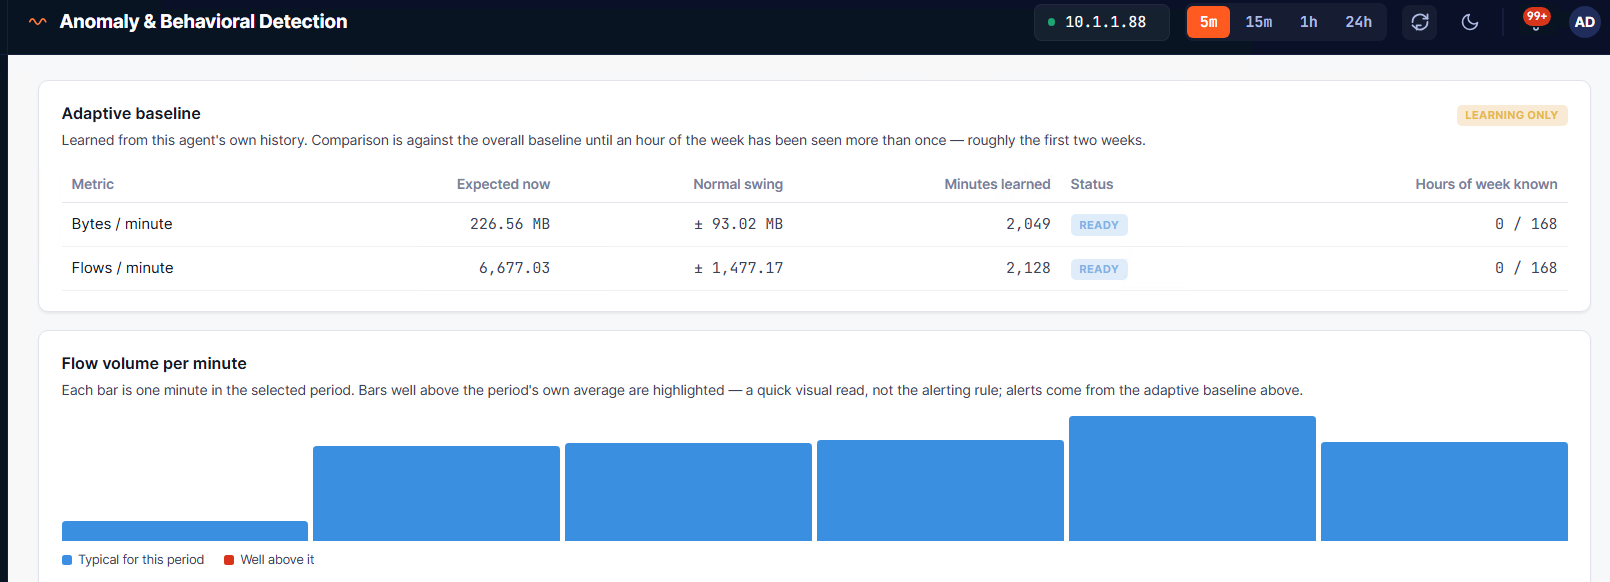Click the last bar in the flow chart

1444,492
